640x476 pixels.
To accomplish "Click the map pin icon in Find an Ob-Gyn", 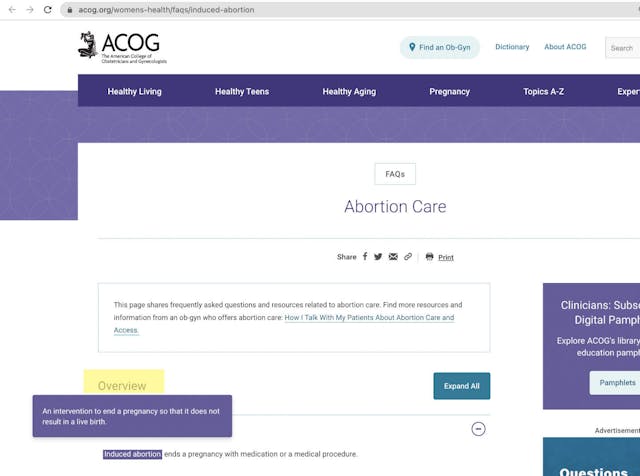I will pos(412,47).
